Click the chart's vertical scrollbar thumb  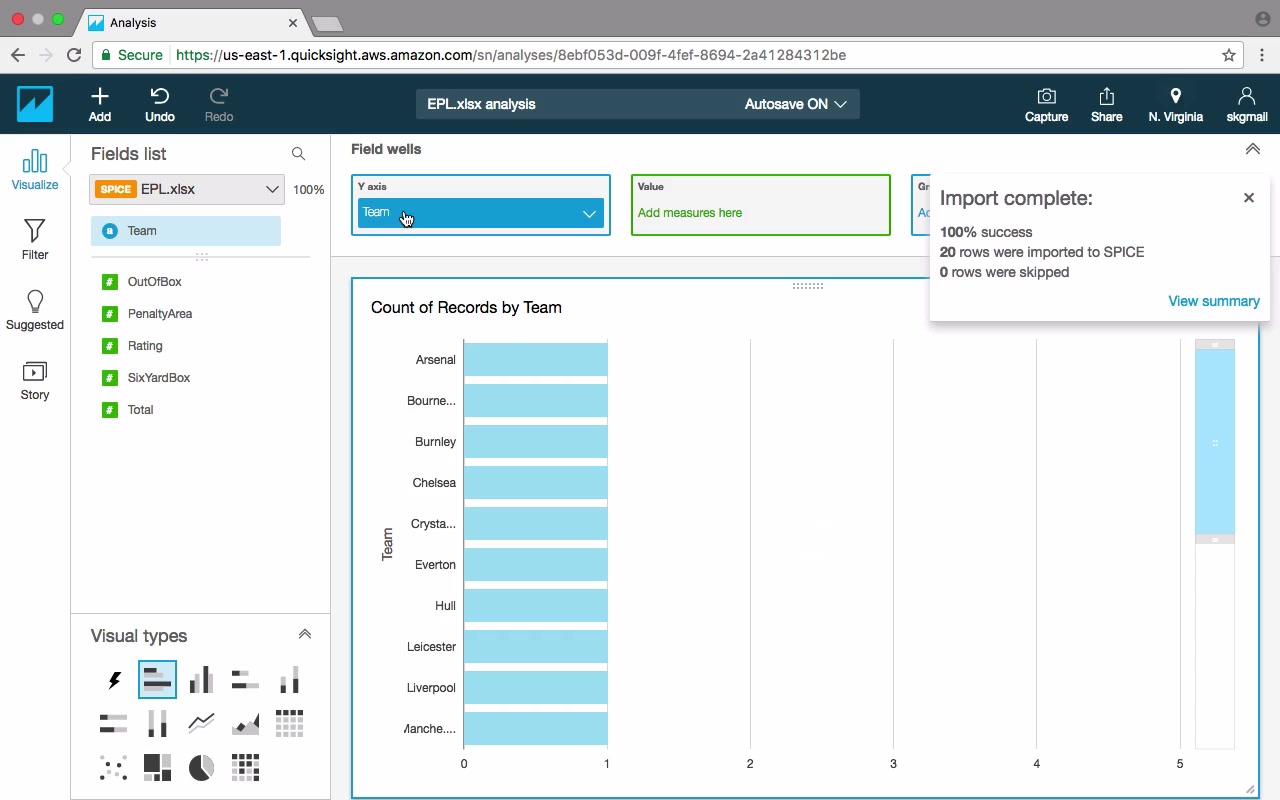[1215, 442]
